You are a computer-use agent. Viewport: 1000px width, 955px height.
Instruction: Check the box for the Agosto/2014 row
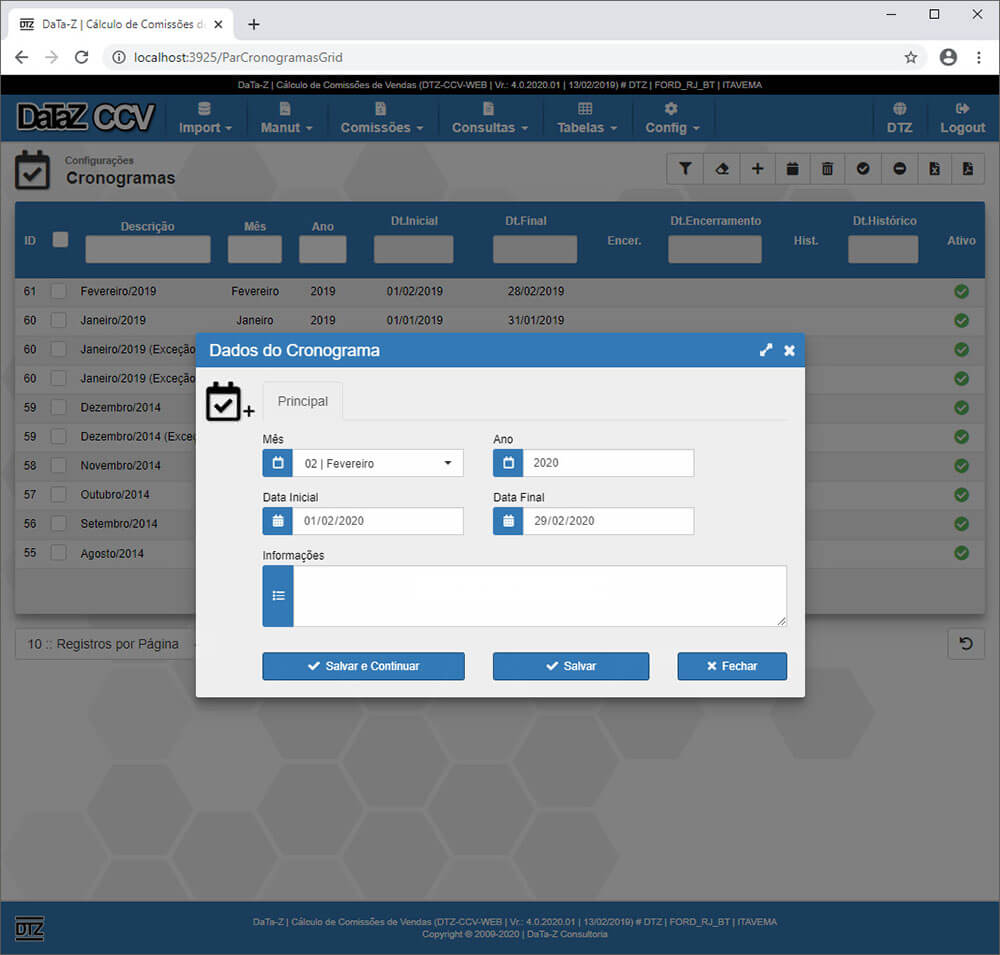[60, 553]
